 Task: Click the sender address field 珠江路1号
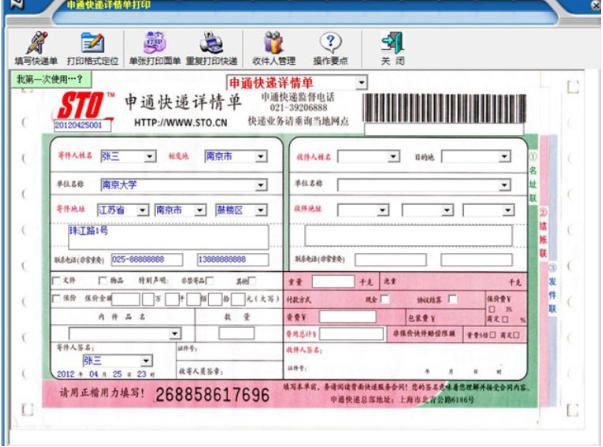pos(168,237)
